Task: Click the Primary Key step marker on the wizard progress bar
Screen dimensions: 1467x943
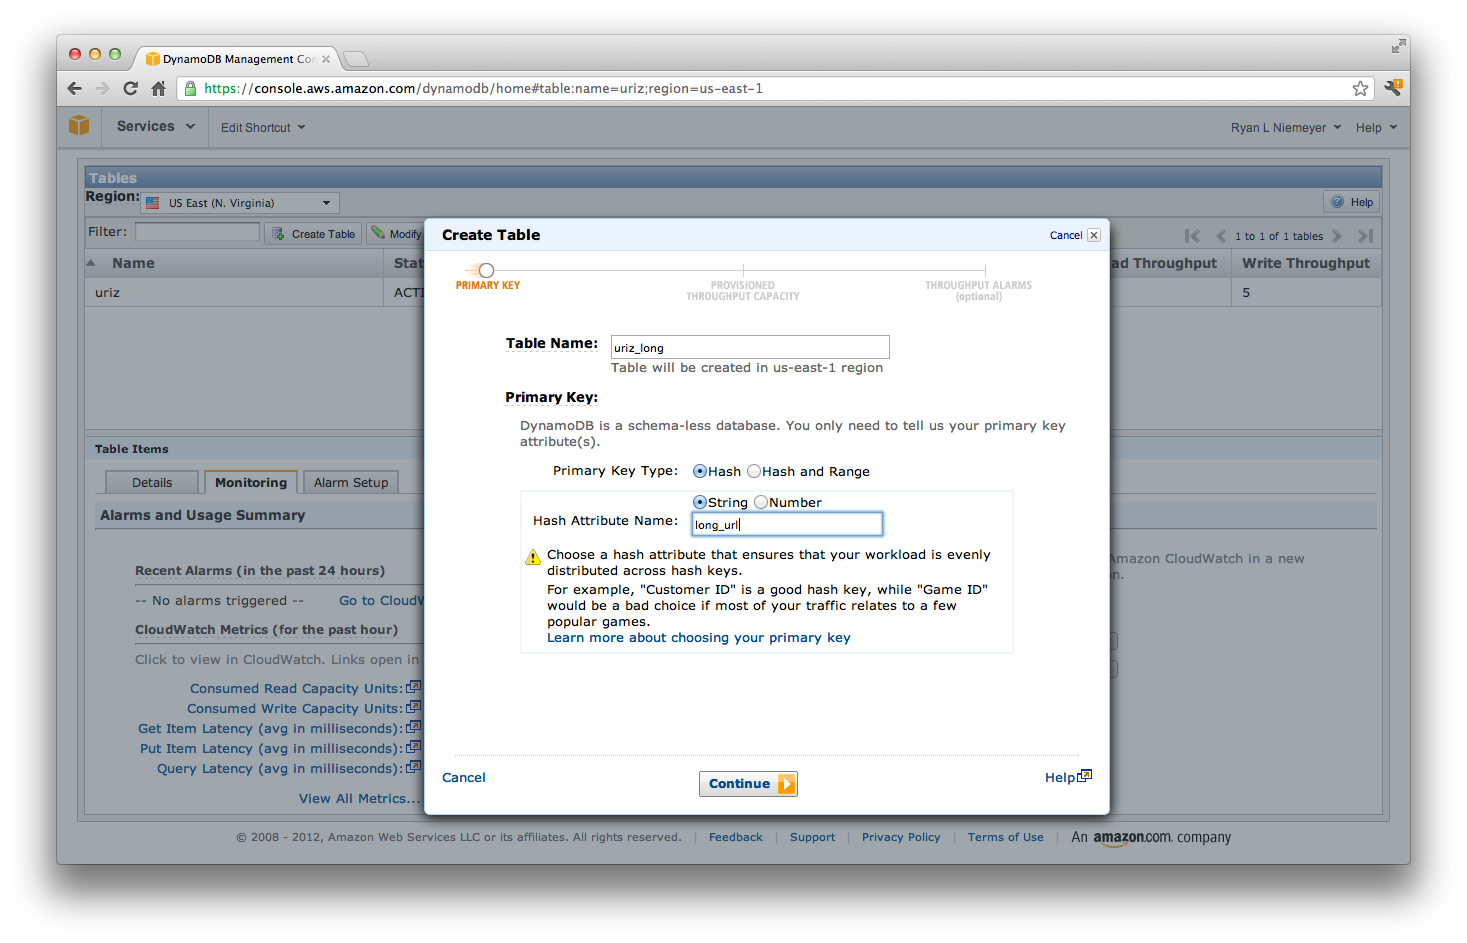Action: (x=487, y=270)
